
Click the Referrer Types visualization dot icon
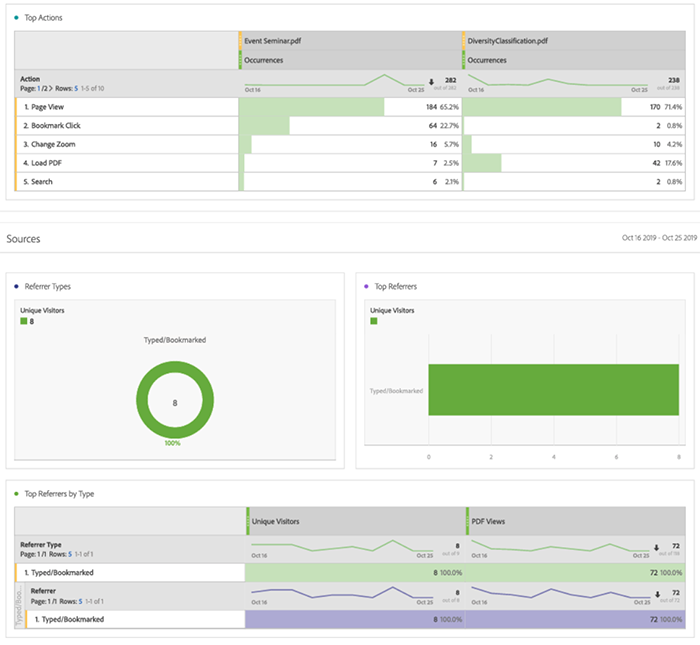pos(16,286)
